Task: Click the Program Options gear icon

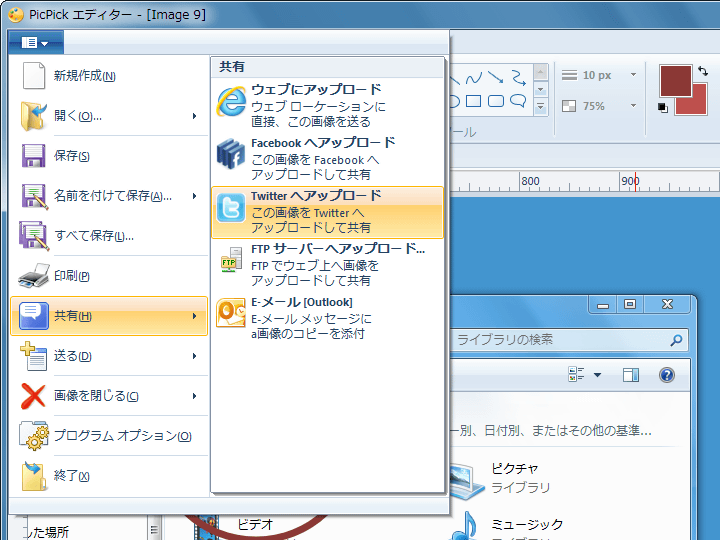Action: (34, 435)
